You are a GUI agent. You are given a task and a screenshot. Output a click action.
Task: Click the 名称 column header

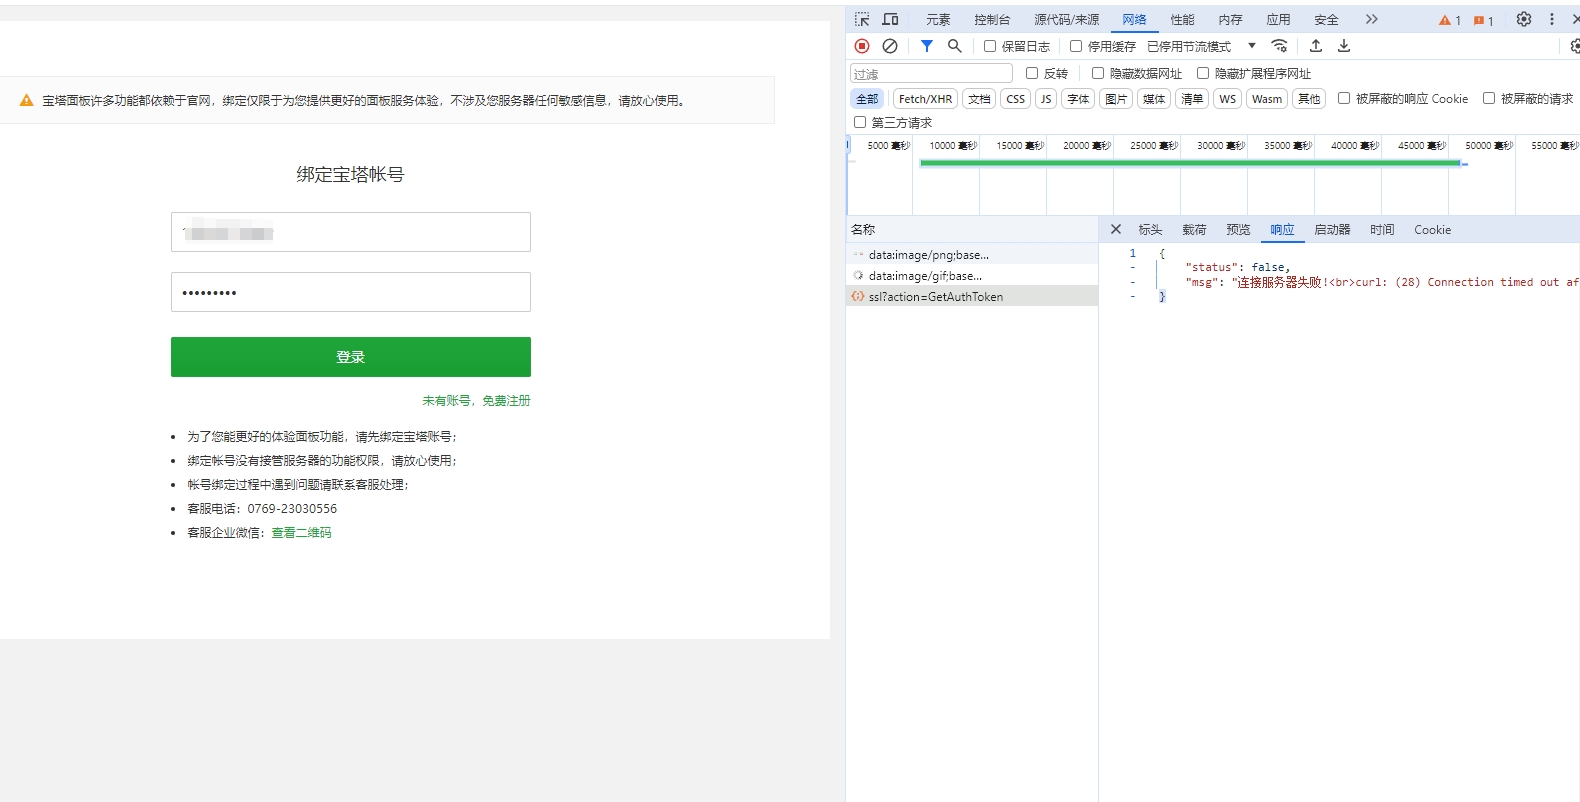click(972, 229)
